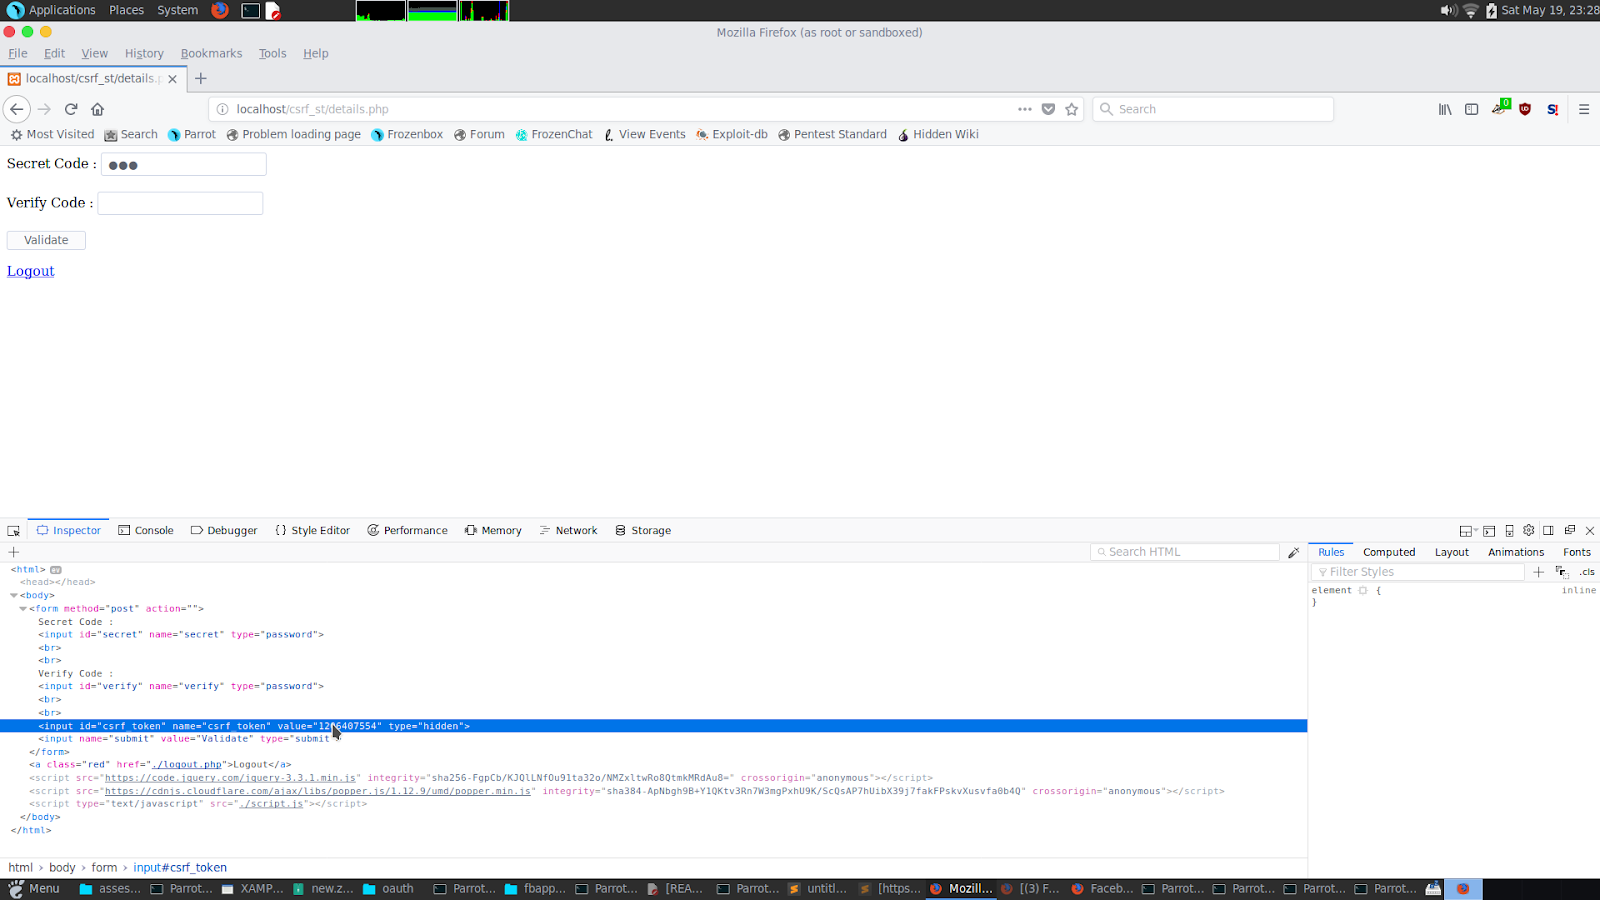This screenshot has width=1600, height=900.
Task: Click the ./script.js source link
Action: pyautogui.click(x=271, y=804)
